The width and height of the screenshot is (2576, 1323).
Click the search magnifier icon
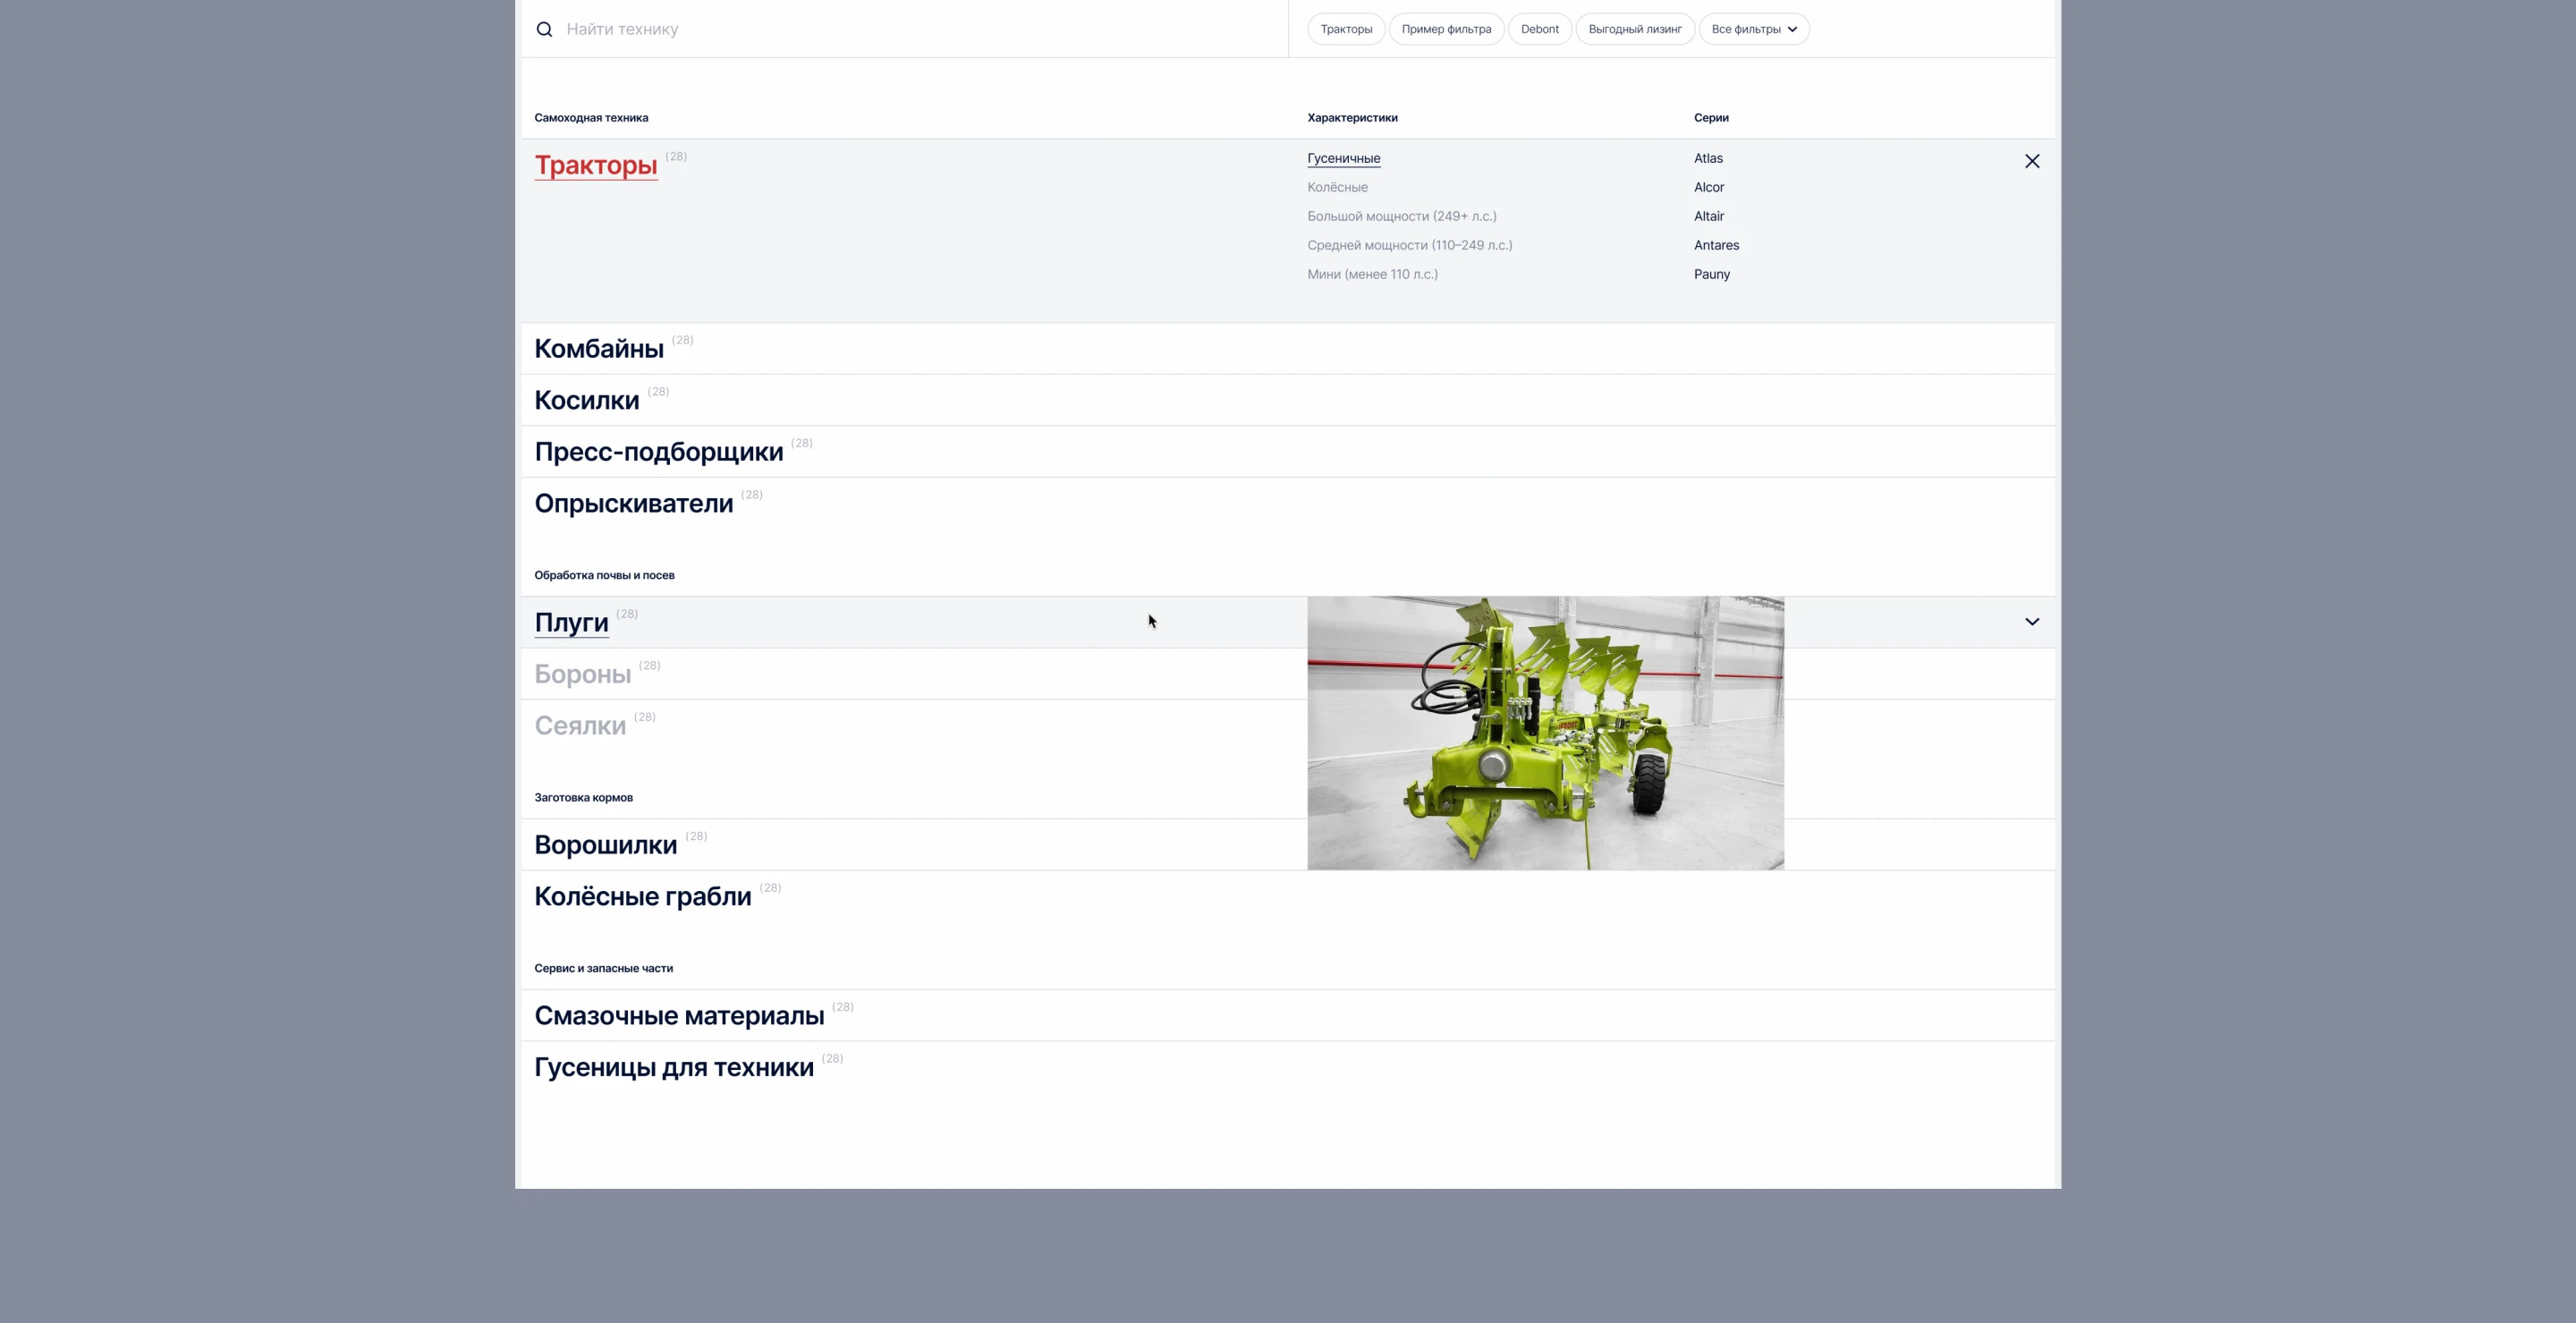tap(544, 29)
